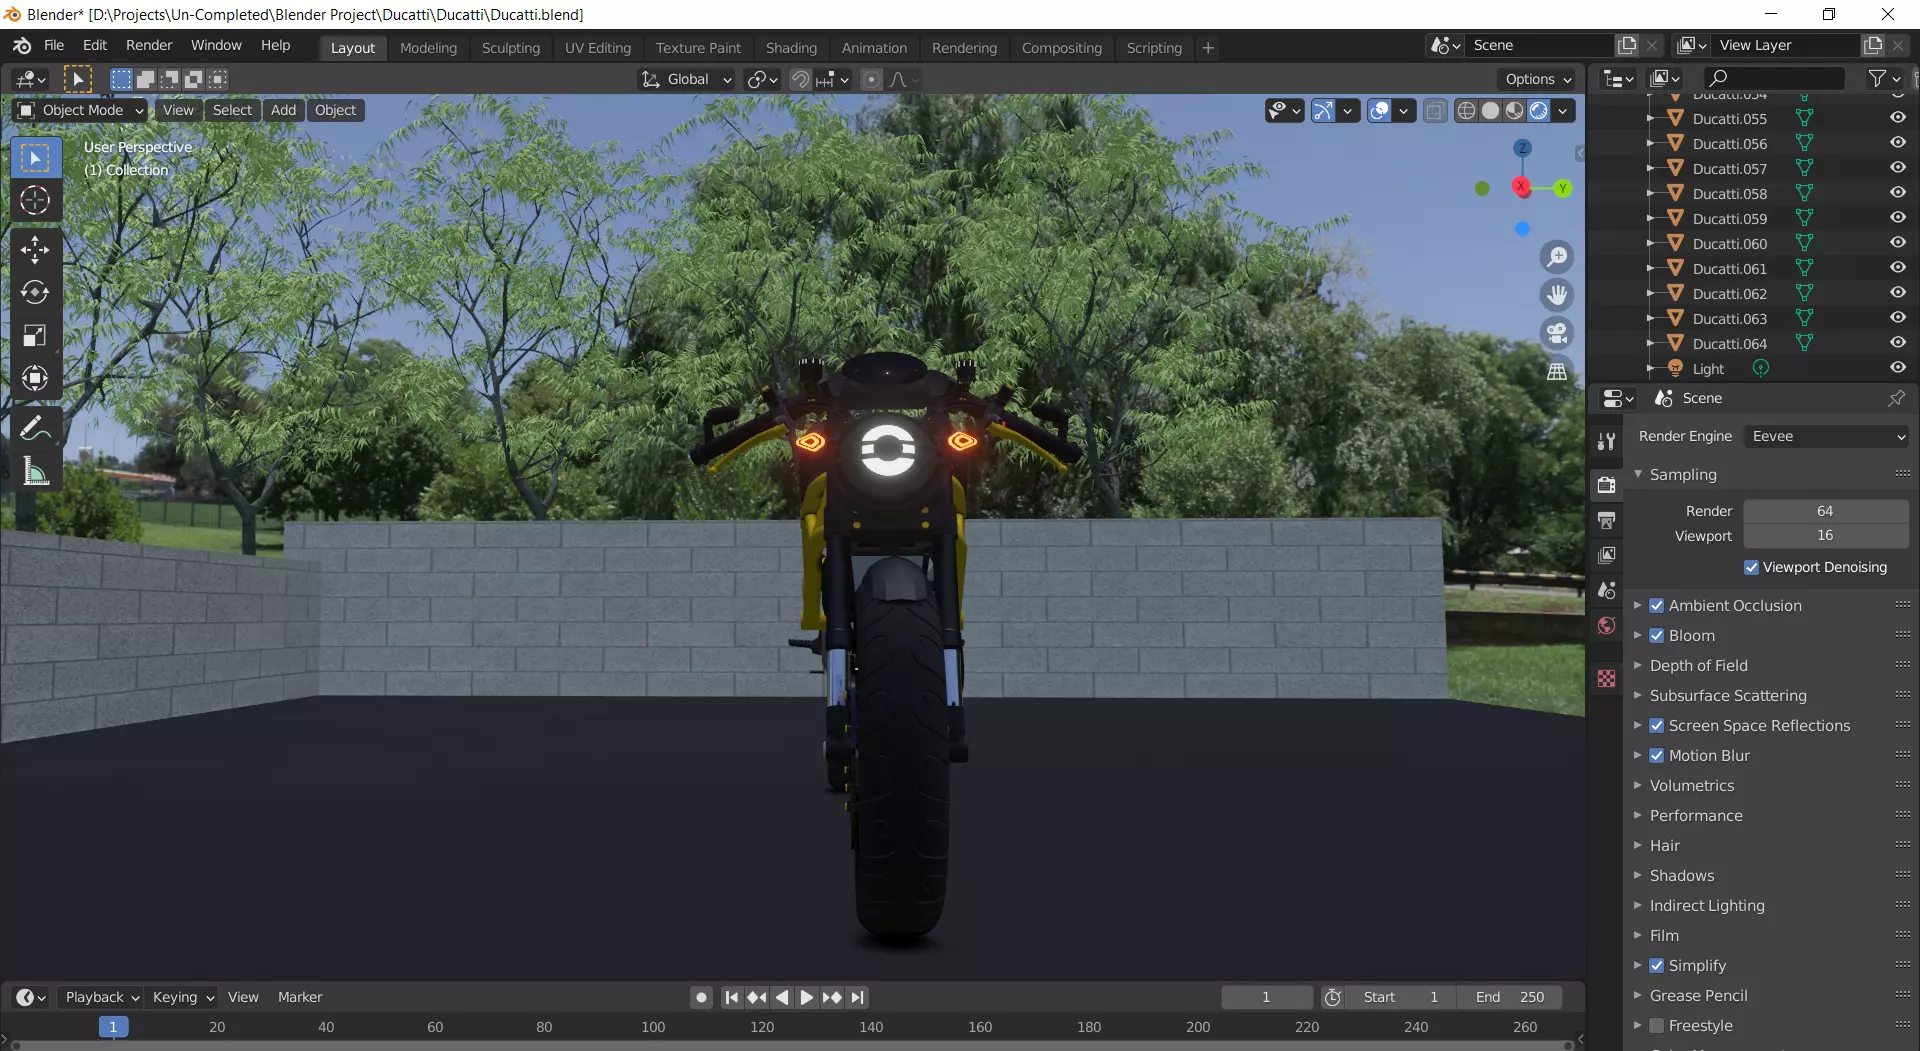
Task: Switch to solid viewport shading
Action: pos(1490,110)
